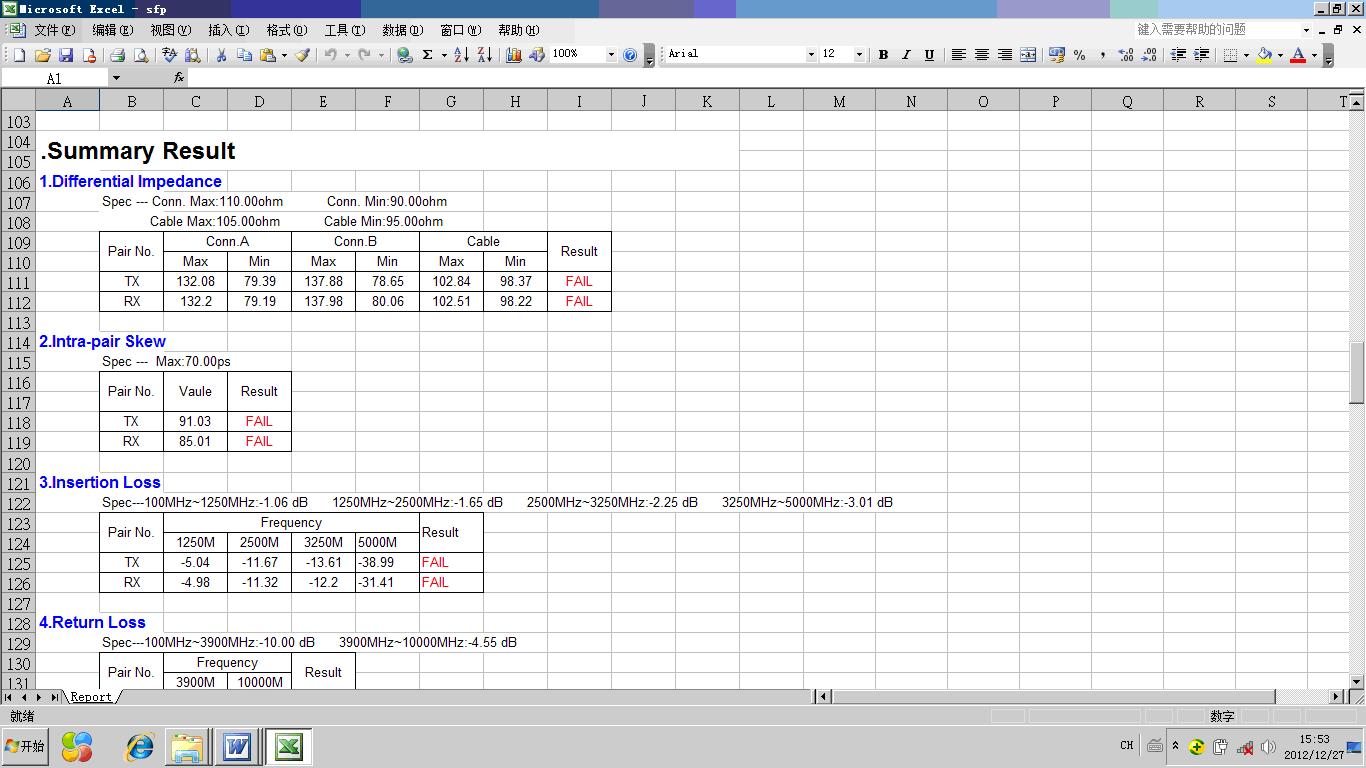
Task: Apply Percent Style to the cell
Action: (x=1080, y=55)
